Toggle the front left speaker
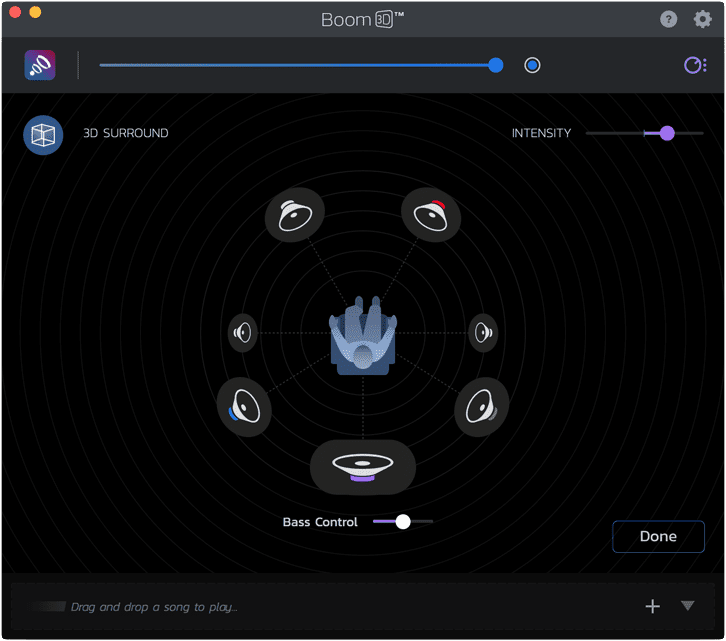The width and height of the screenshot is (726, 641). [294, 215]
